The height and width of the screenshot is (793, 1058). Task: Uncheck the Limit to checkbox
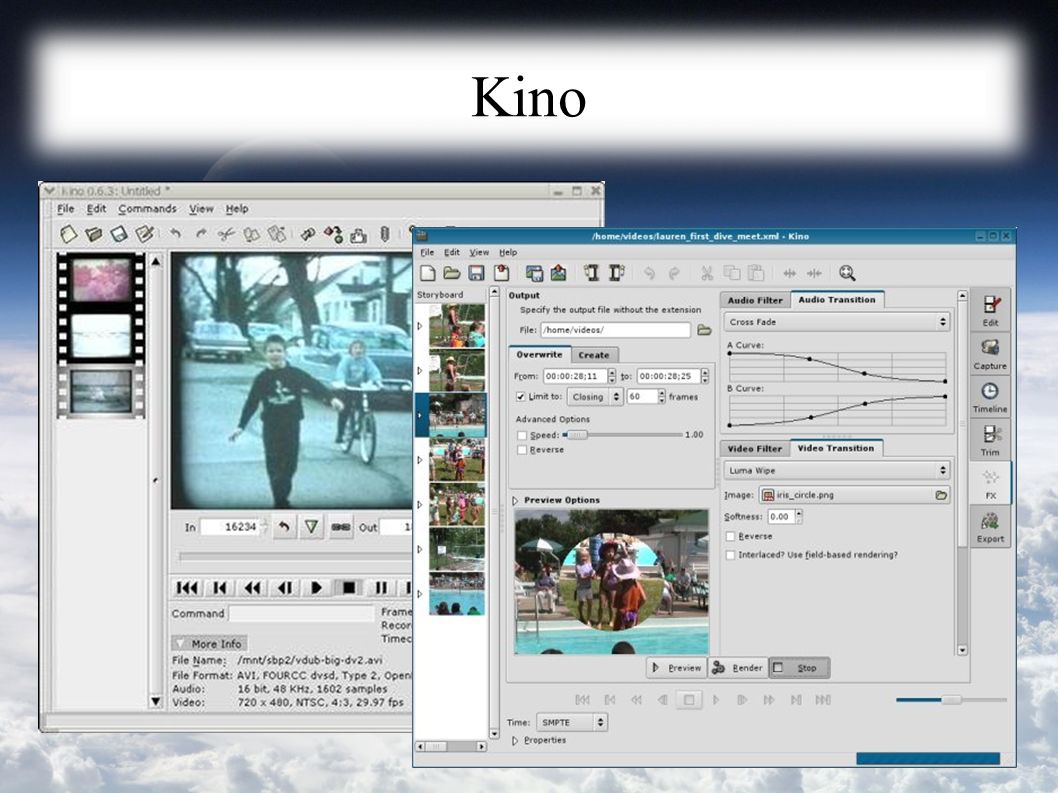tap(520, 397)
